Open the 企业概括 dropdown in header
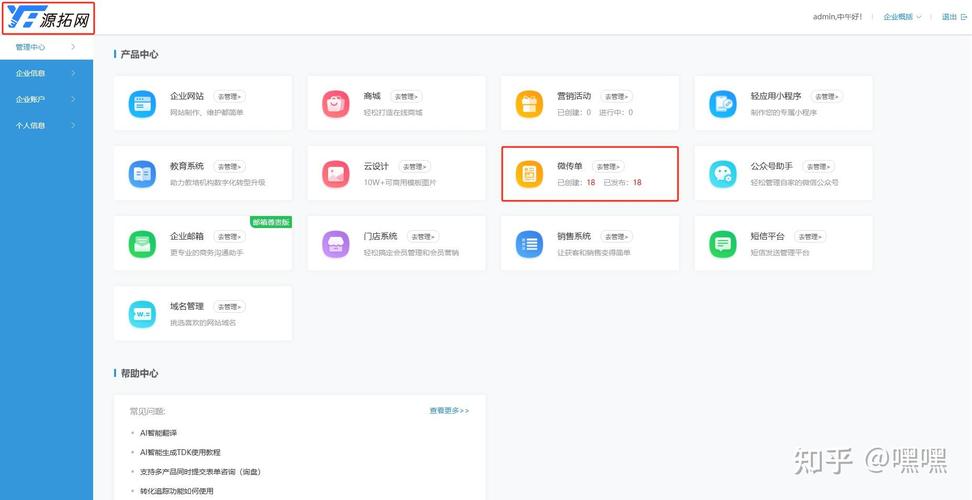The width and height of the screenshot is (972, 500). 902,17
